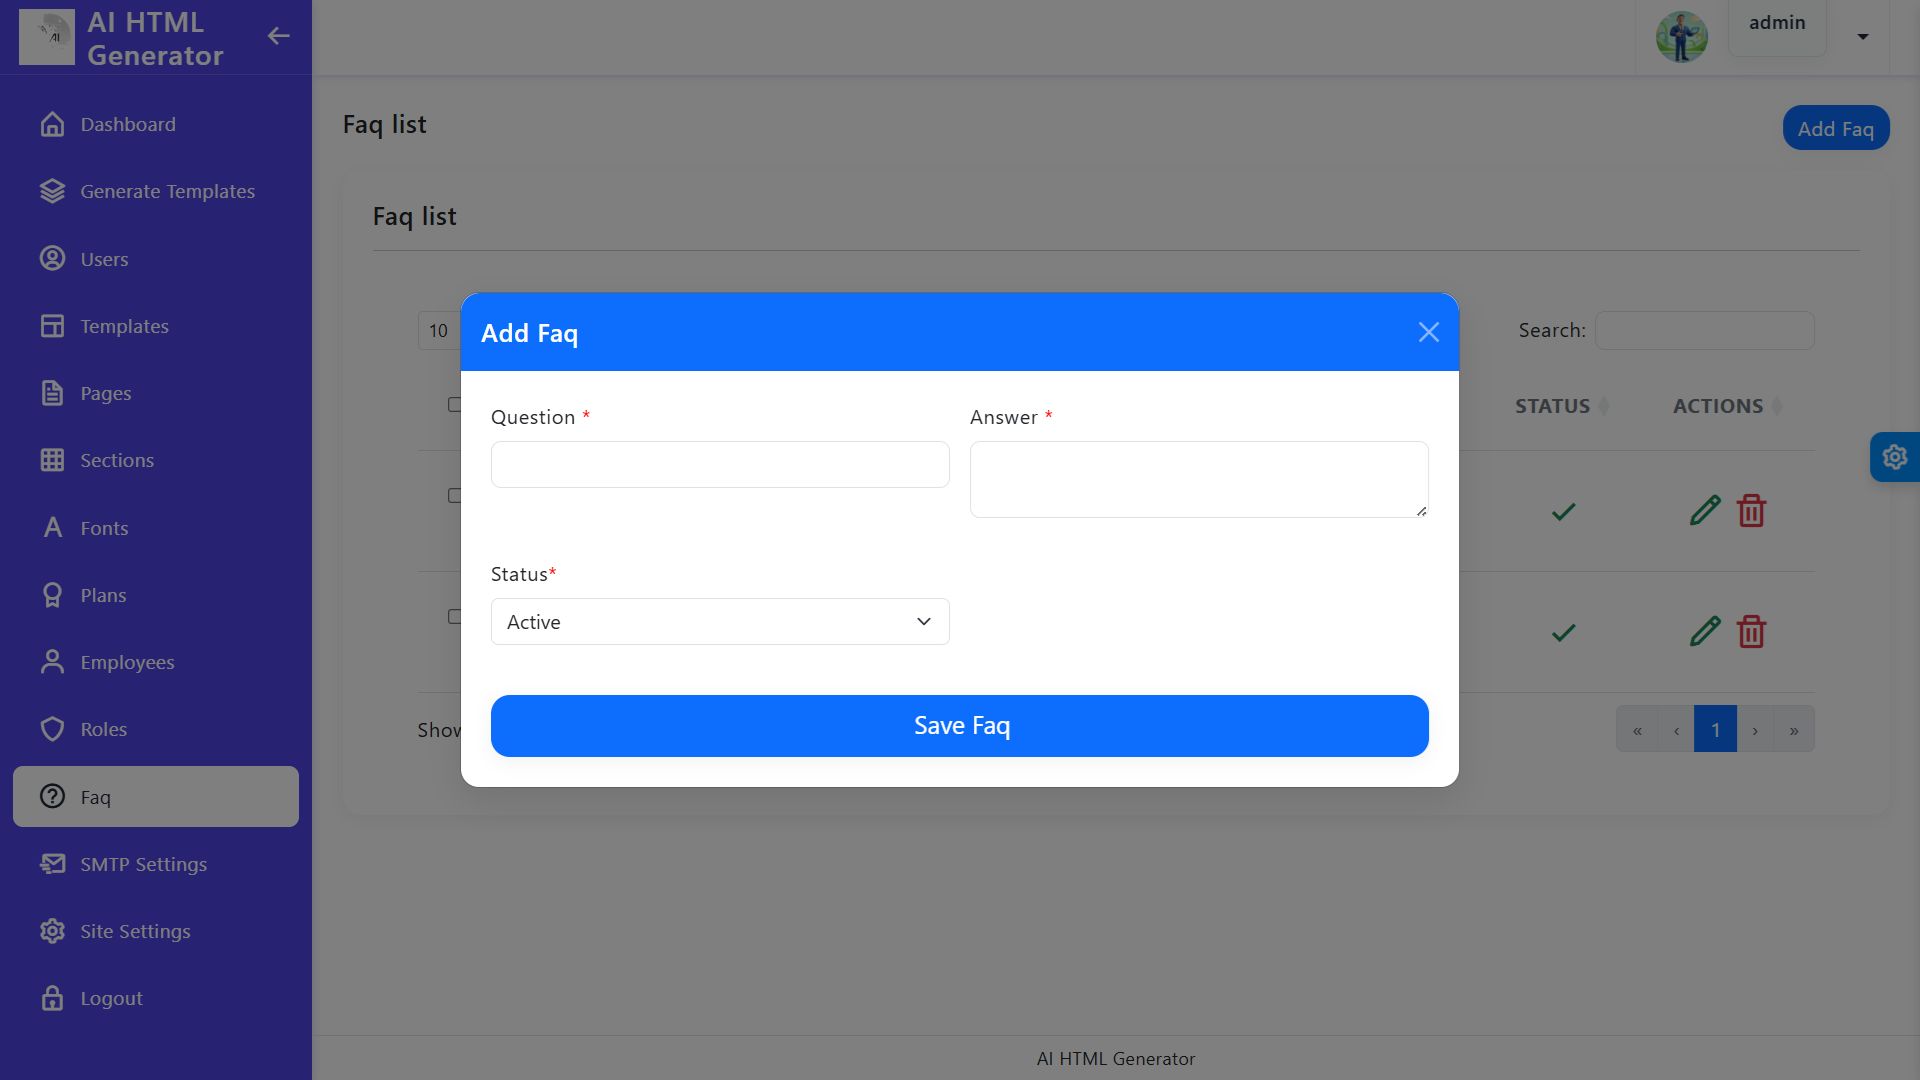Screen dimensions: 1920x1080
Task: Open the floating gear settings panel
Action: tap(1894, 457)
